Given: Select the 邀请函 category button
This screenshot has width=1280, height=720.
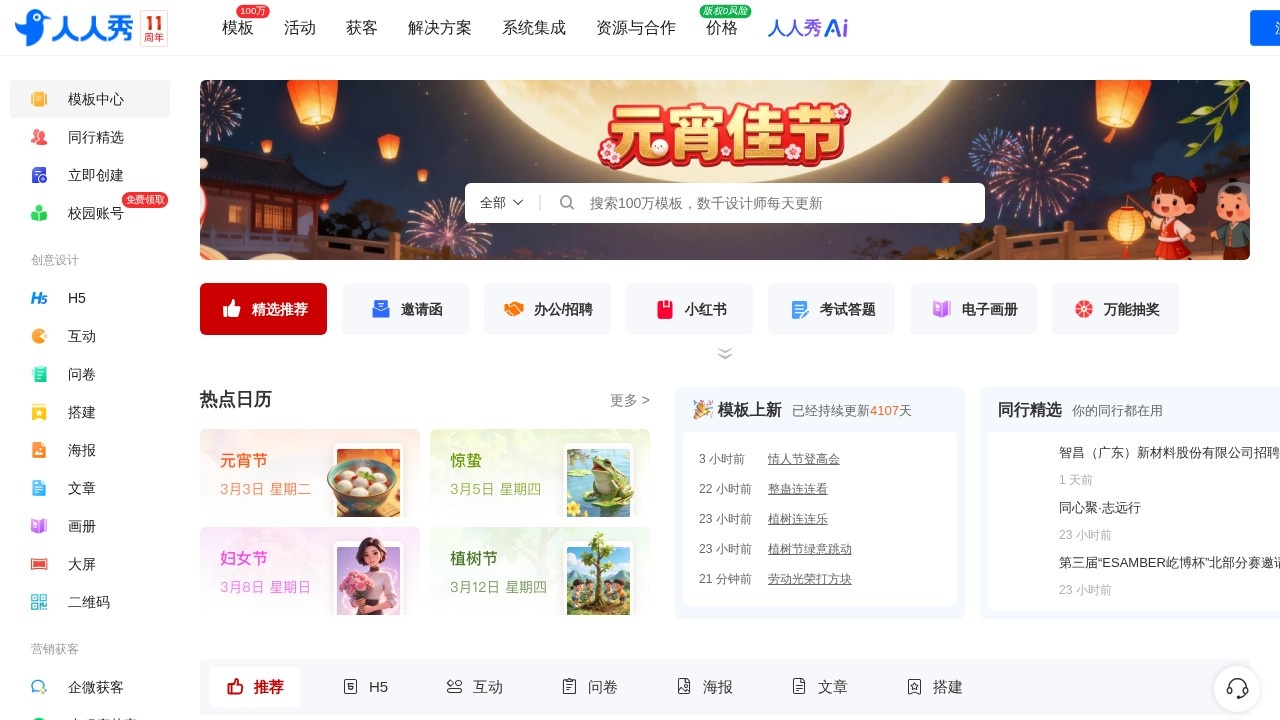Looking at the screenshot, I should click(405, 309).
